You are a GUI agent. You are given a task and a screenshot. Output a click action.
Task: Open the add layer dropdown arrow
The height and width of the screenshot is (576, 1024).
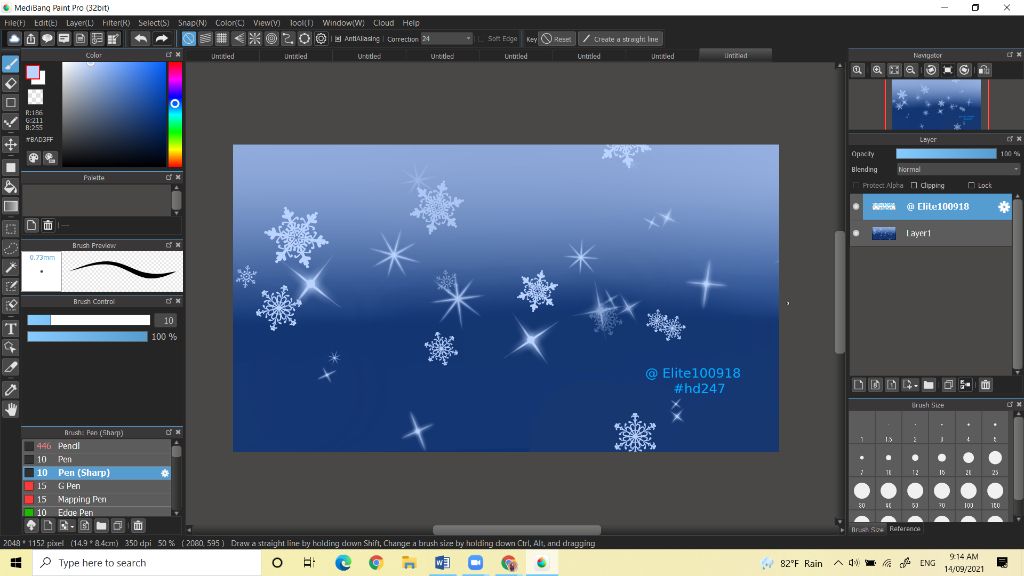tap(910, 385)
